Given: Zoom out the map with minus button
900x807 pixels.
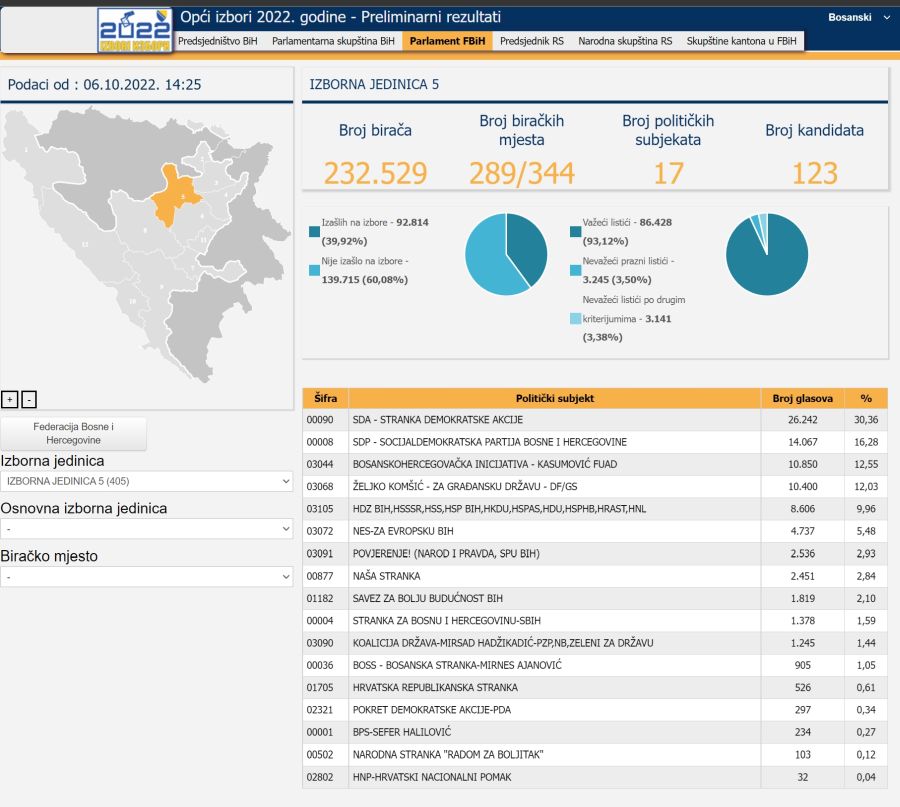Looking at the screenshot, I should (29, 400).
